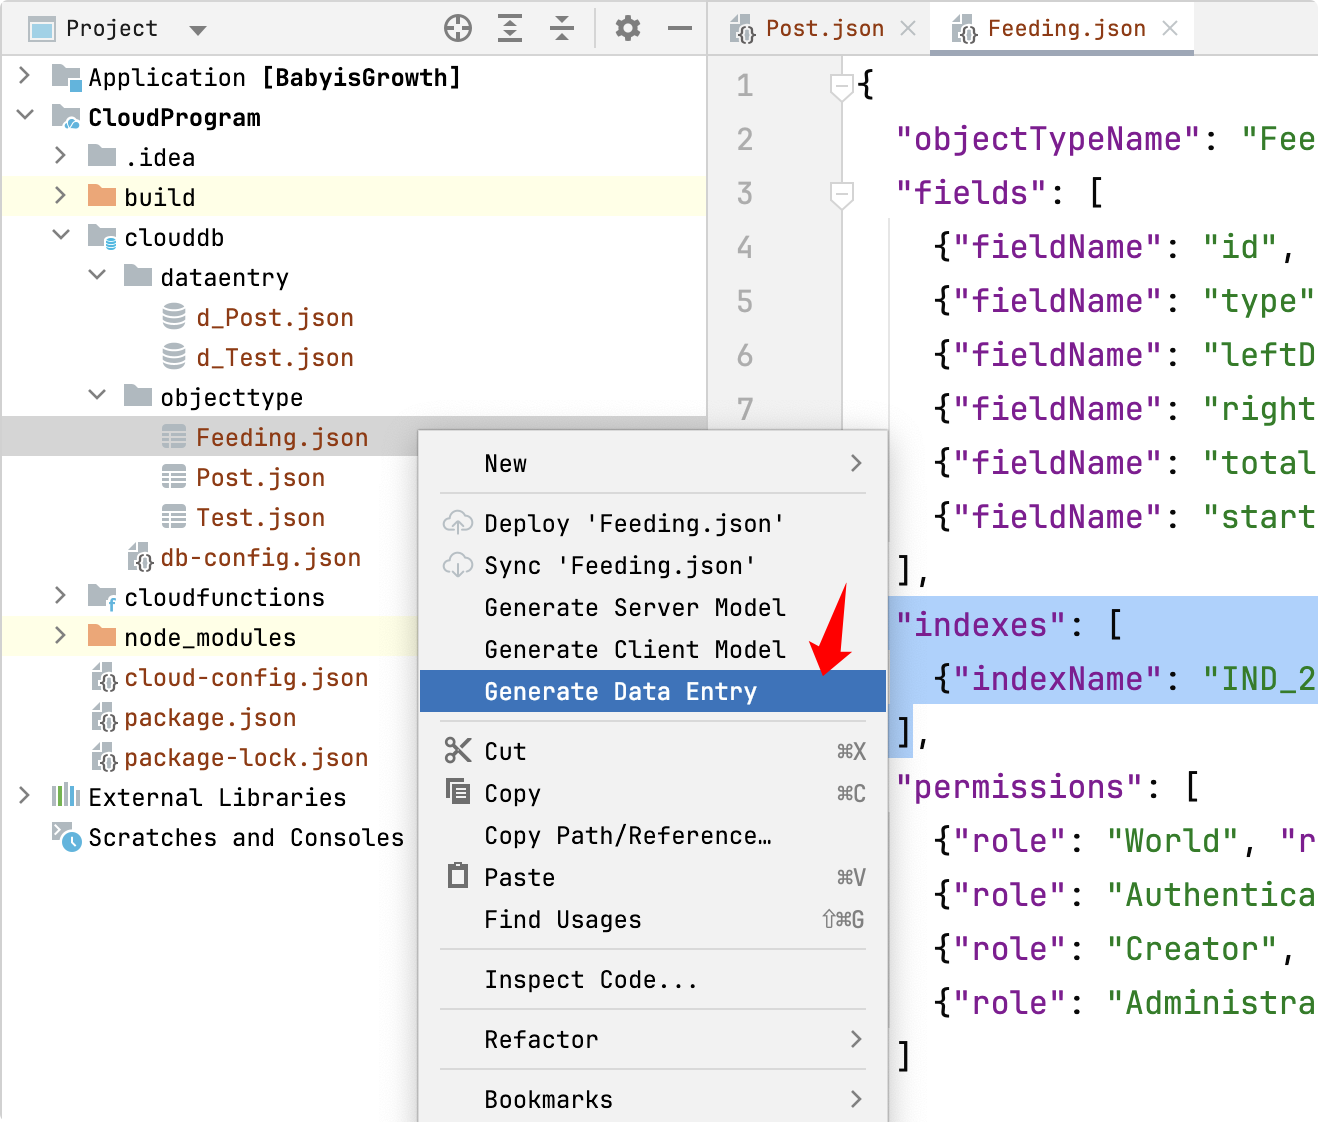Screen dimensions: 1318x1122
Task: Click the Project view window icon
Action: [42, 29]
